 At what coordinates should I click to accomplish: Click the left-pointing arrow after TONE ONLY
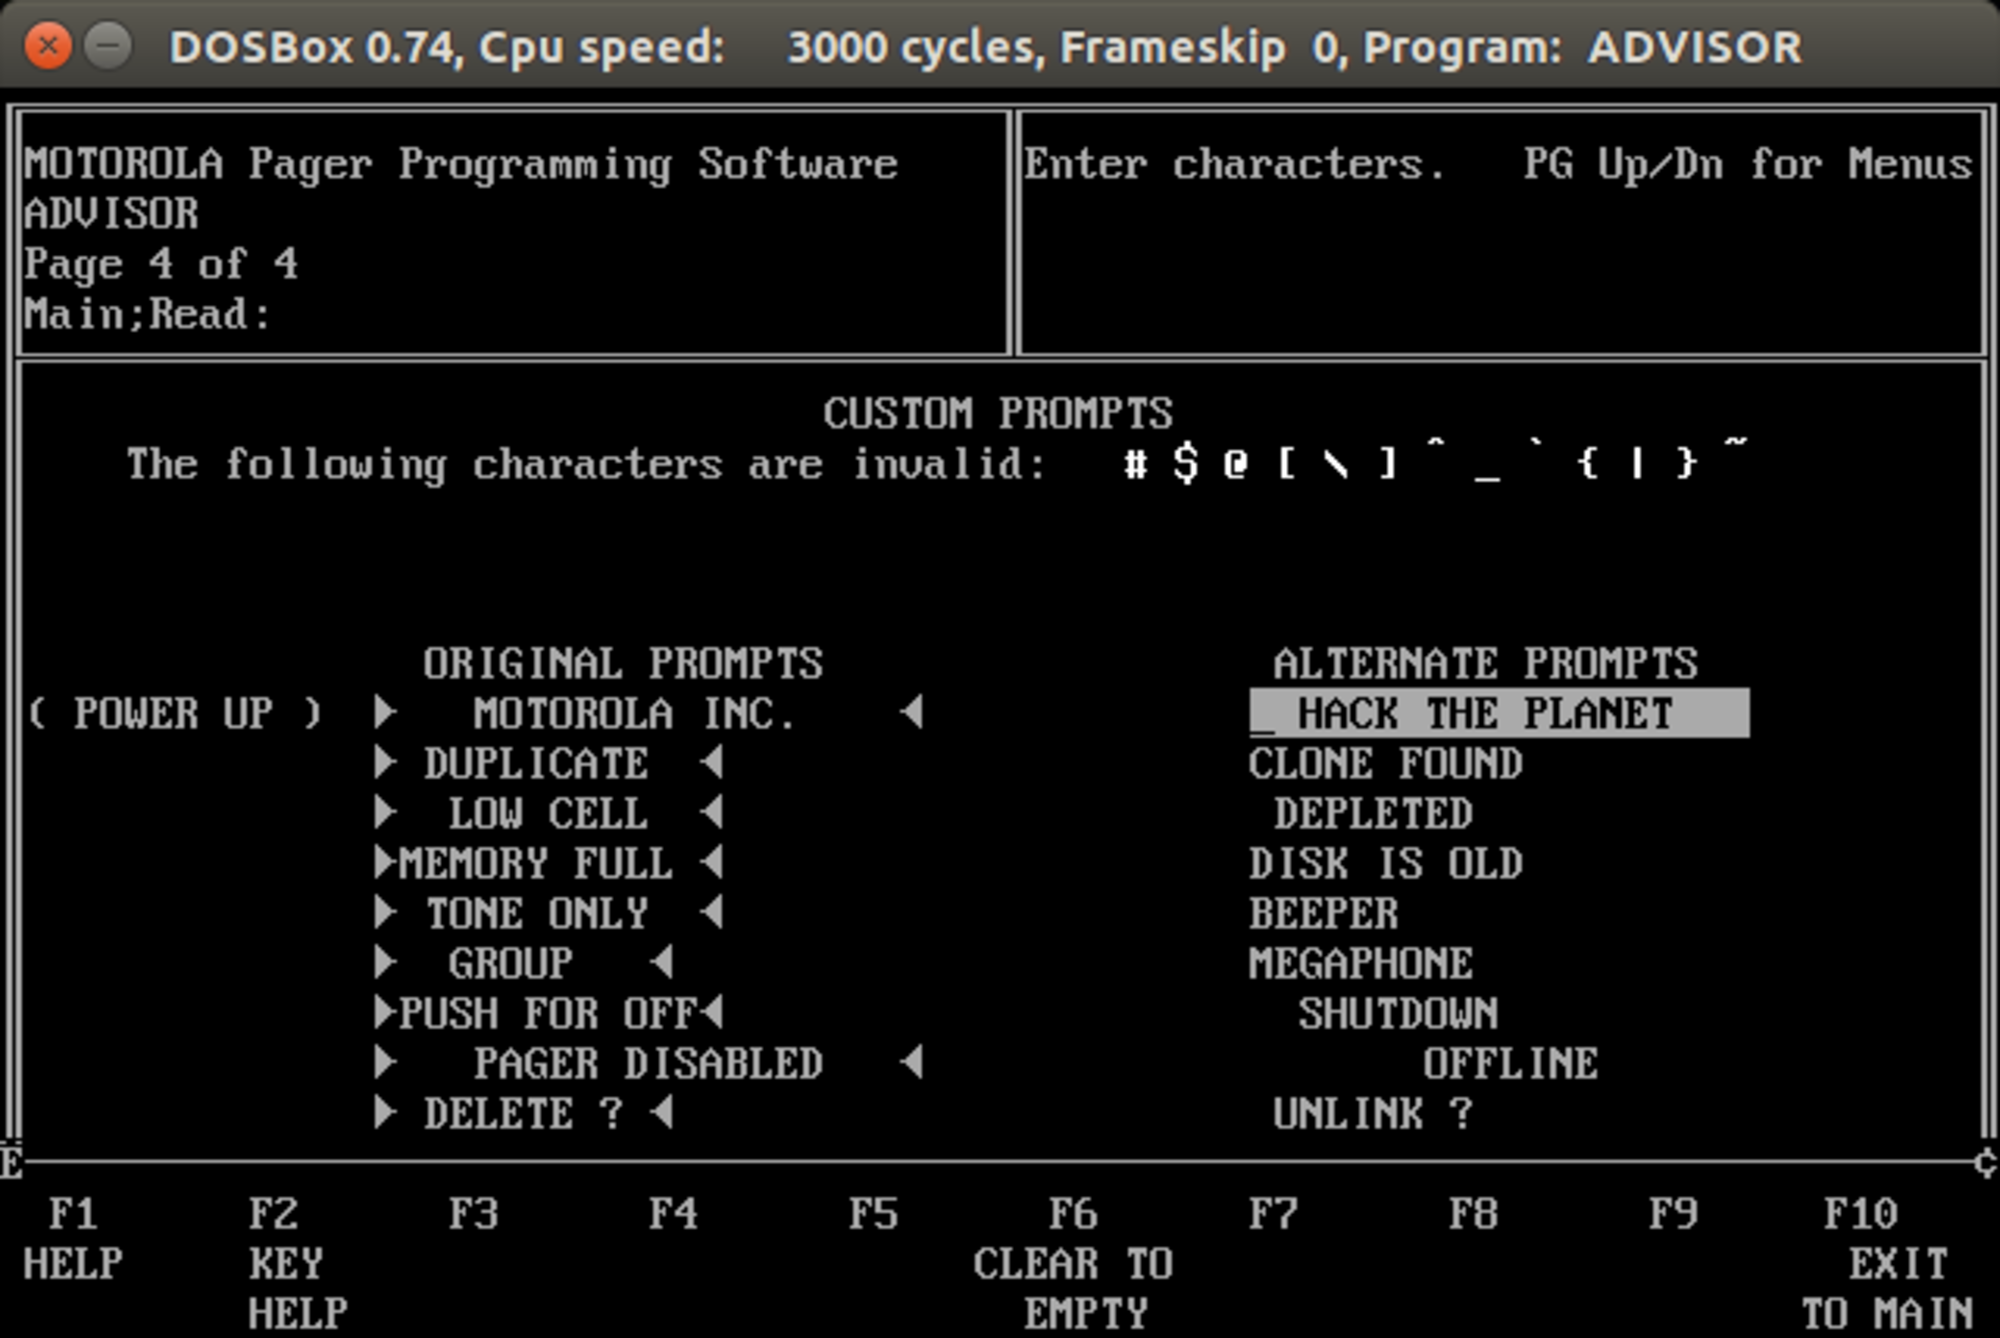711,913
